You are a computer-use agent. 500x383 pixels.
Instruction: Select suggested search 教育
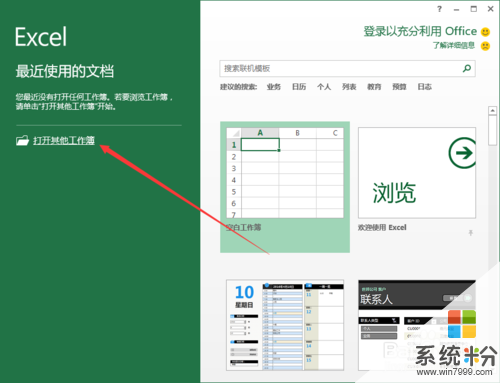point(374,87)
